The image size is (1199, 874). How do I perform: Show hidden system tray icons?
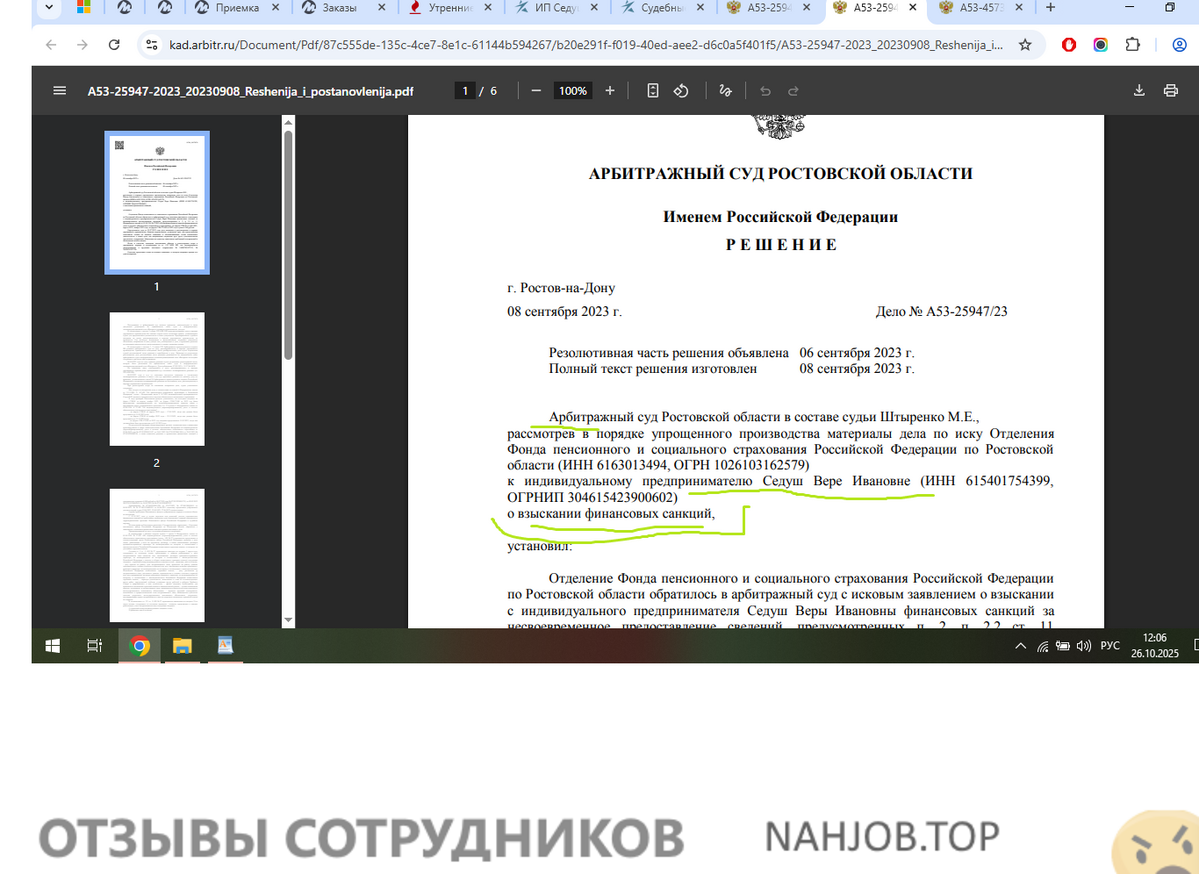point(1020,646)
